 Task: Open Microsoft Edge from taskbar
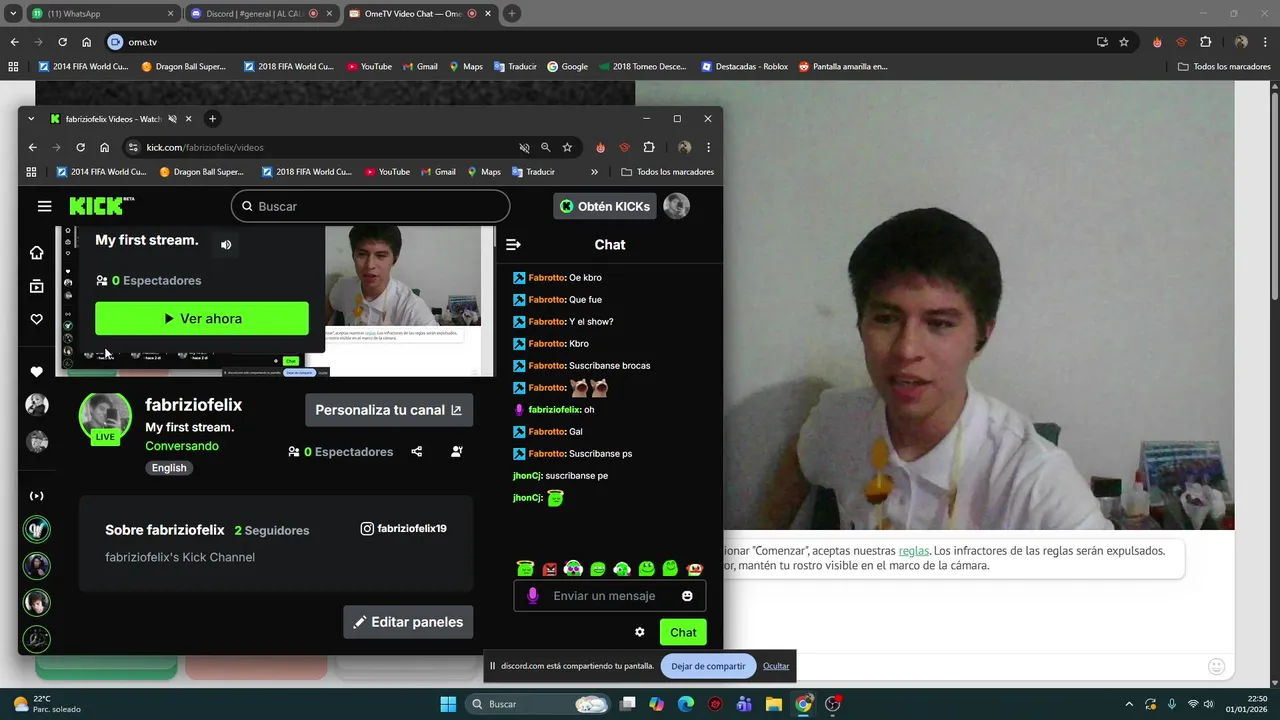[x=686, y=704]
